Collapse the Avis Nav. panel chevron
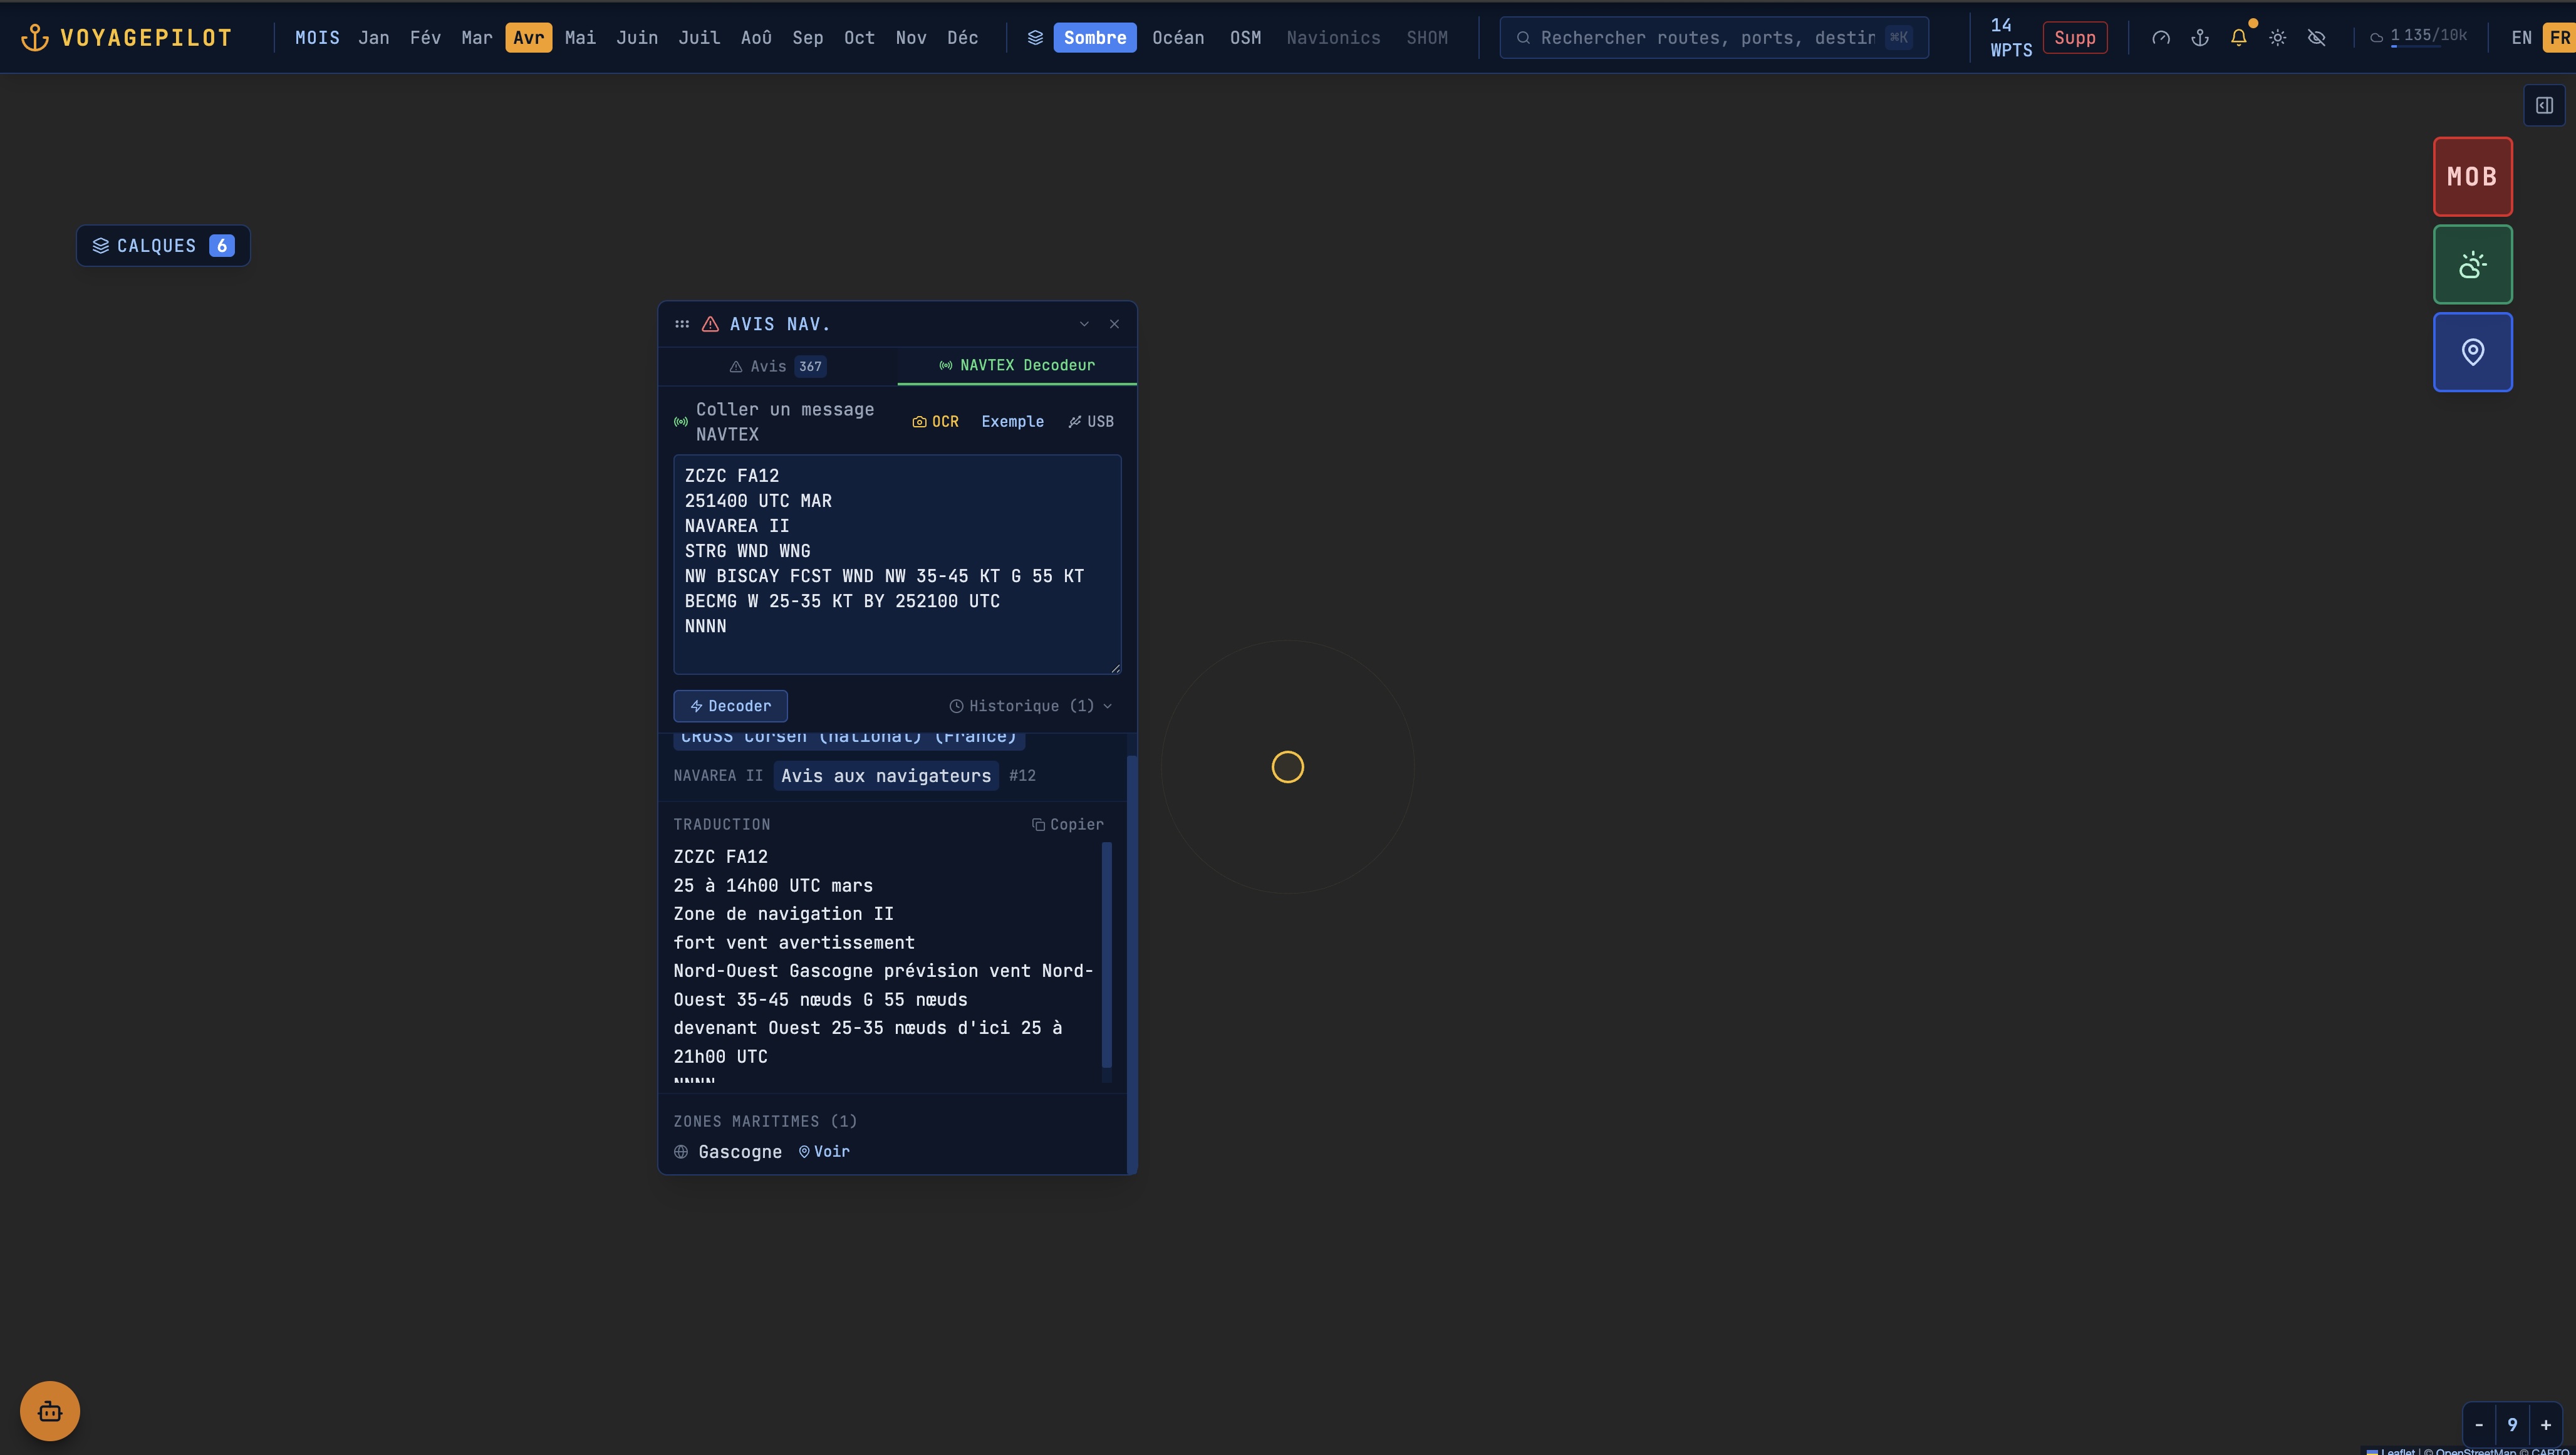Viewport: 2576px width, 1455px height. pyautogui.click(x=1084, y=324)
